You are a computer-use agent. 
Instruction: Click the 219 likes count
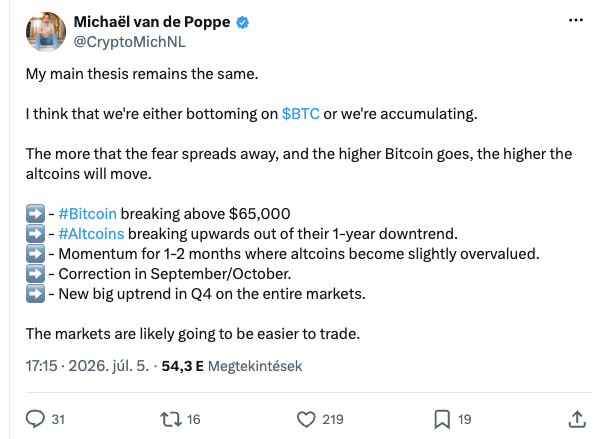(x=333, y=419)
